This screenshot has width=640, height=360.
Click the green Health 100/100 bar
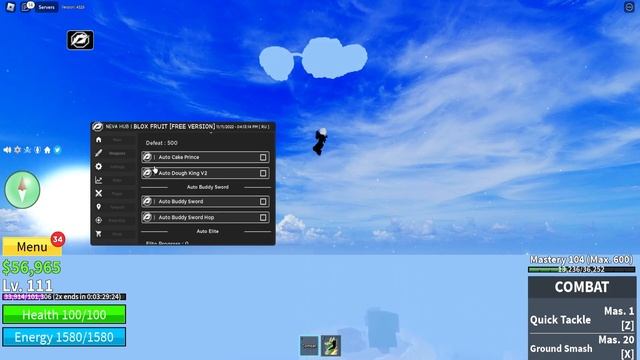click(x=64, y=315)
